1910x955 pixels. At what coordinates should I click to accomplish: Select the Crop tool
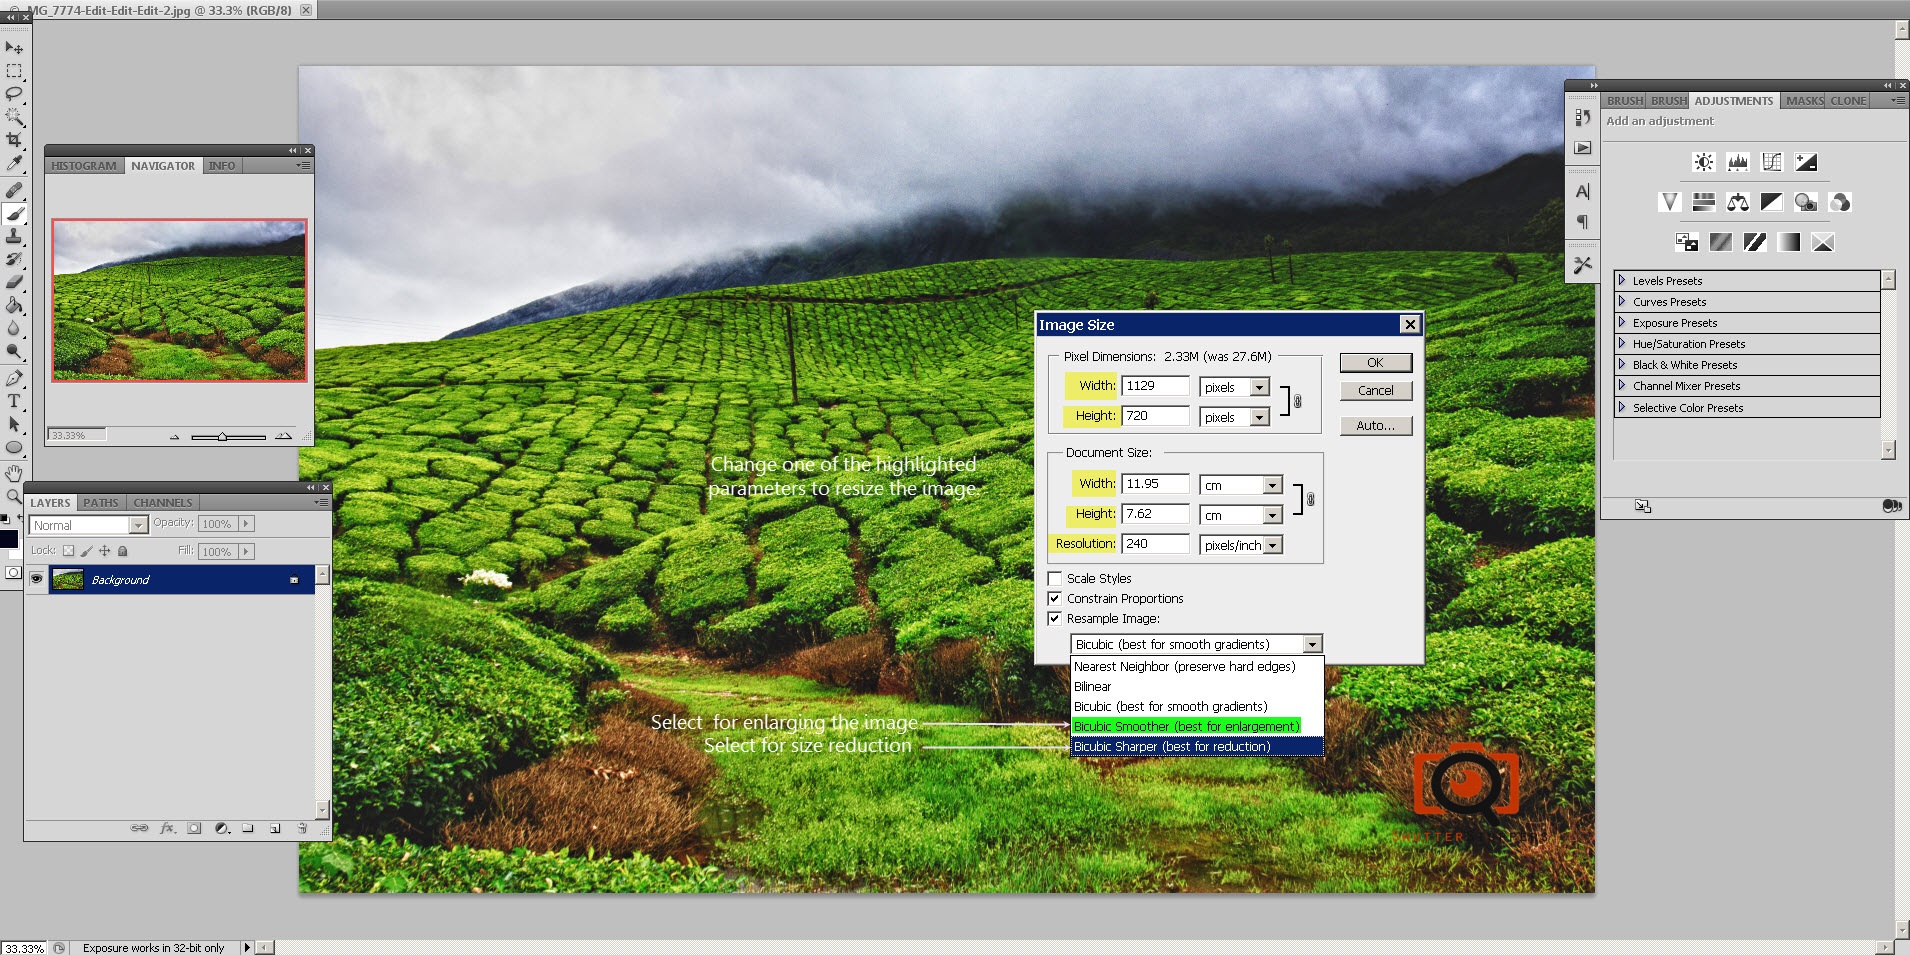(x=14, y=140)
